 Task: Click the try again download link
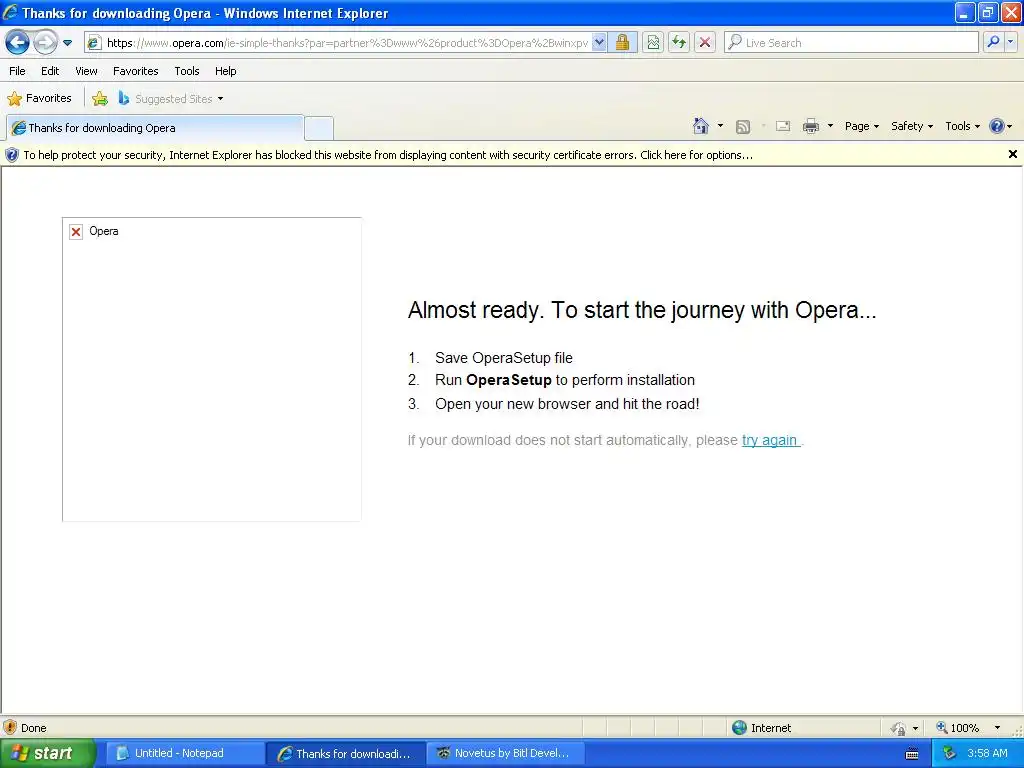click(769, 440)
